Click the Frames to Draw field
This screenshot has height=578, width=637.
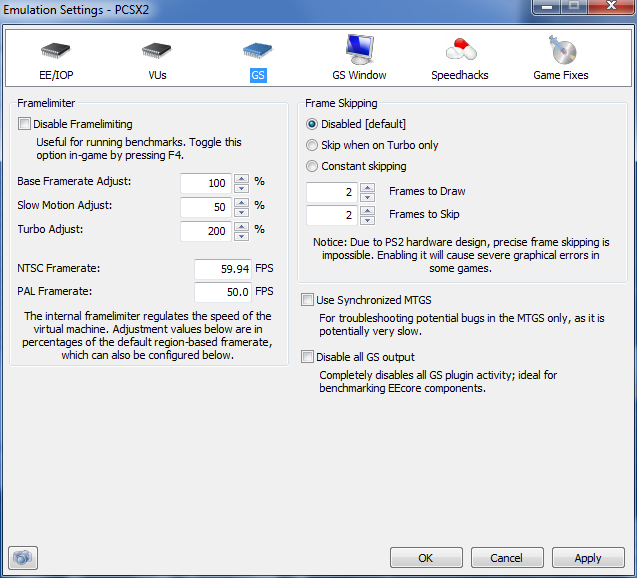click(x=332, y=192)
